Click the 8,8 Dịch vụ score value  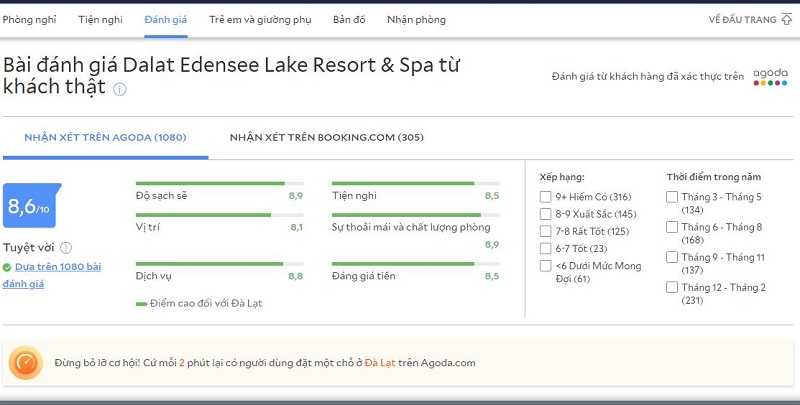(x=296, y=276)
